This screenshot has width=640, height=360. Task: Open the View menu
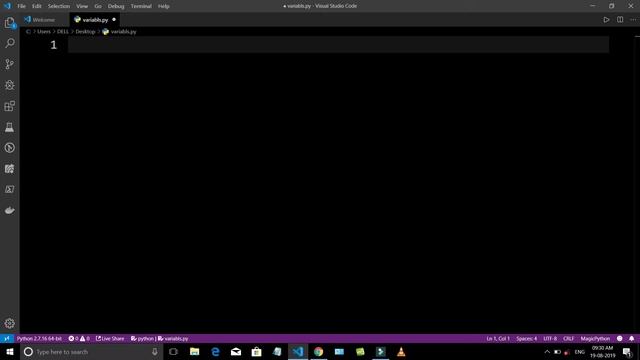(82, 6)
